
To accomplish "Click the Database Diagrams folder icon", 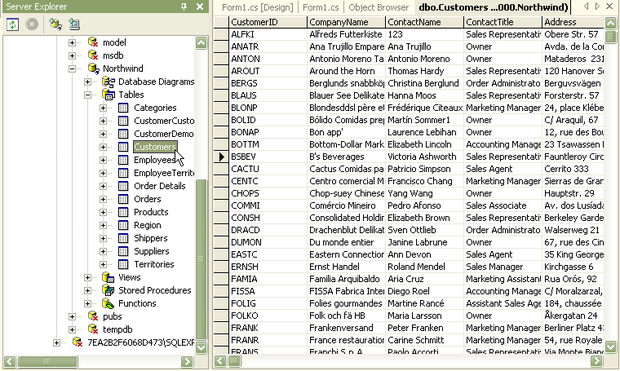I will tap(108, 81).
